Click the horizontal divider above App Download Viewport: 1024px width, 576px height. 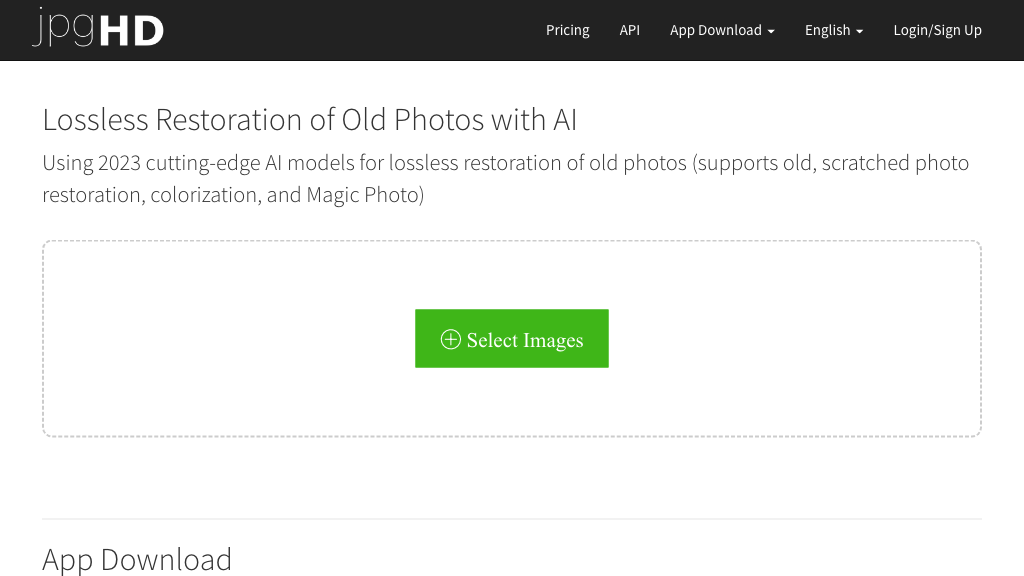tap(512, 519)
